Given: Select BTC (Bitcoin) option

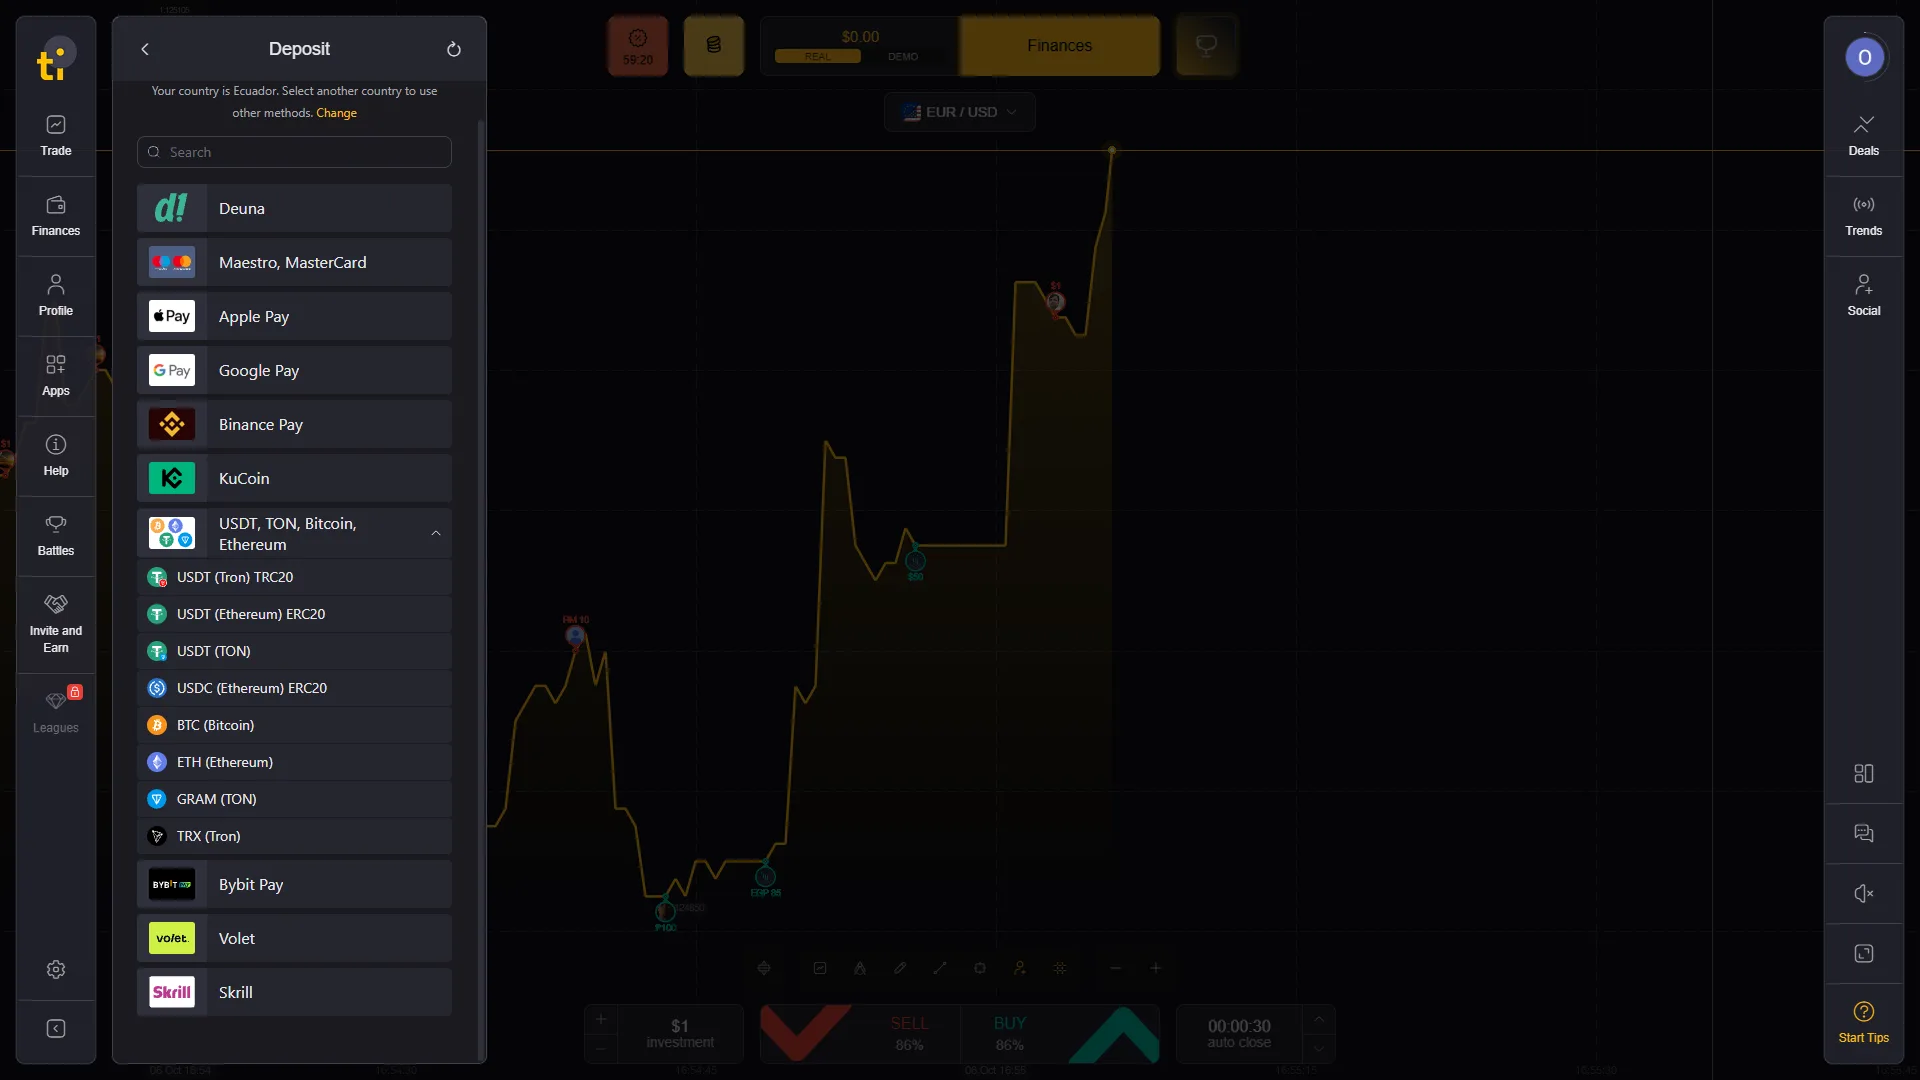Looking at the screenshot, I should pyautogui.click(x=294, y=725).
